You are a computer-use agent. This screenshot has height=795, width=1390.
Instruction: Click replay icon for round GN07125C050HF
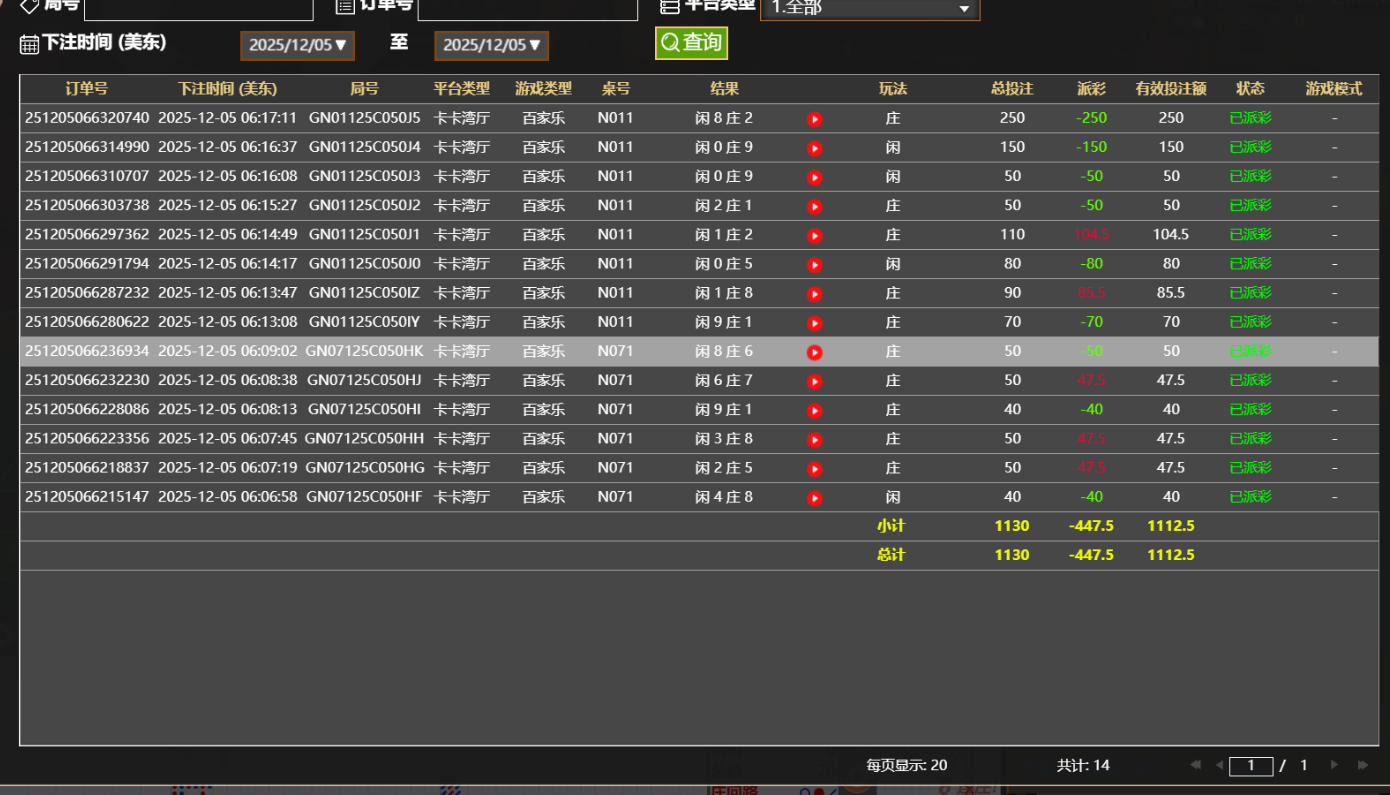coord(814,498)
